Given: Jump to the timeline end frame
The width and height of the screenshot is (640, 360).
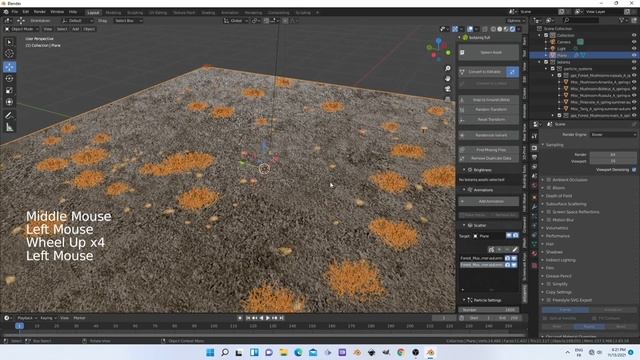Looking at the screenshot, I should tap(281, 318).
